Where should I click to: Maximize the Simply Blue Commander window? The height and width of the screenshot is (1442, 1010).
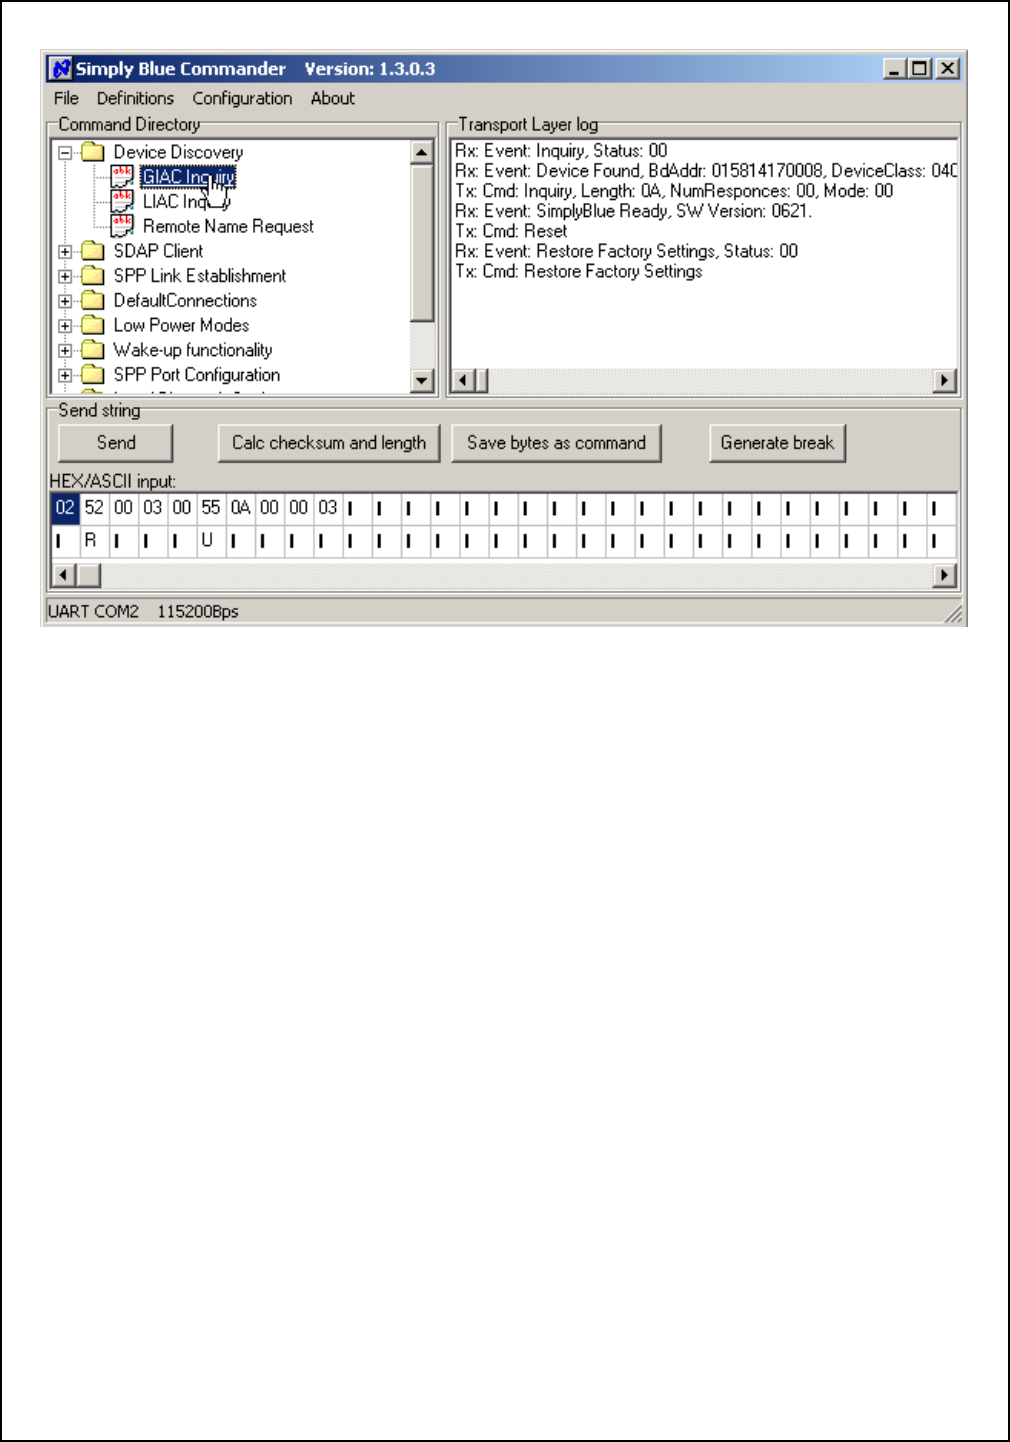919,68
